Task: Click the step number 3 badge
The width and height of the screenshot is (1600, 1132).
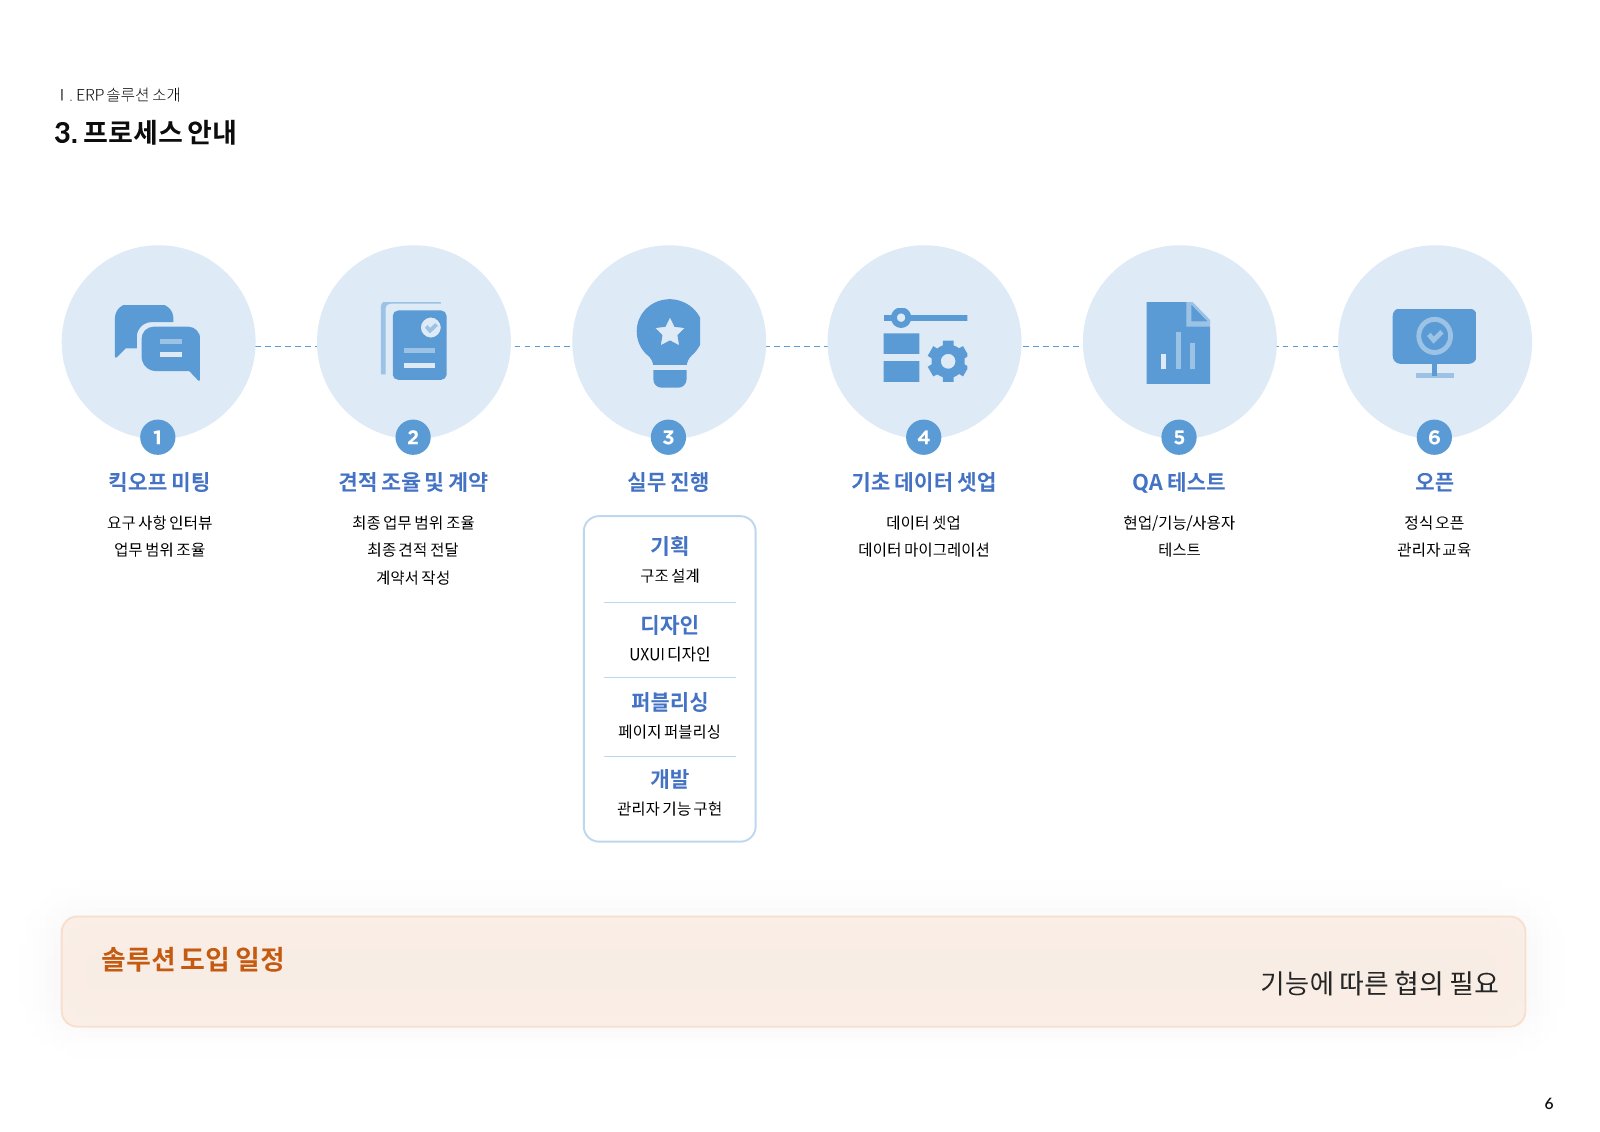Action: point(668,437)
